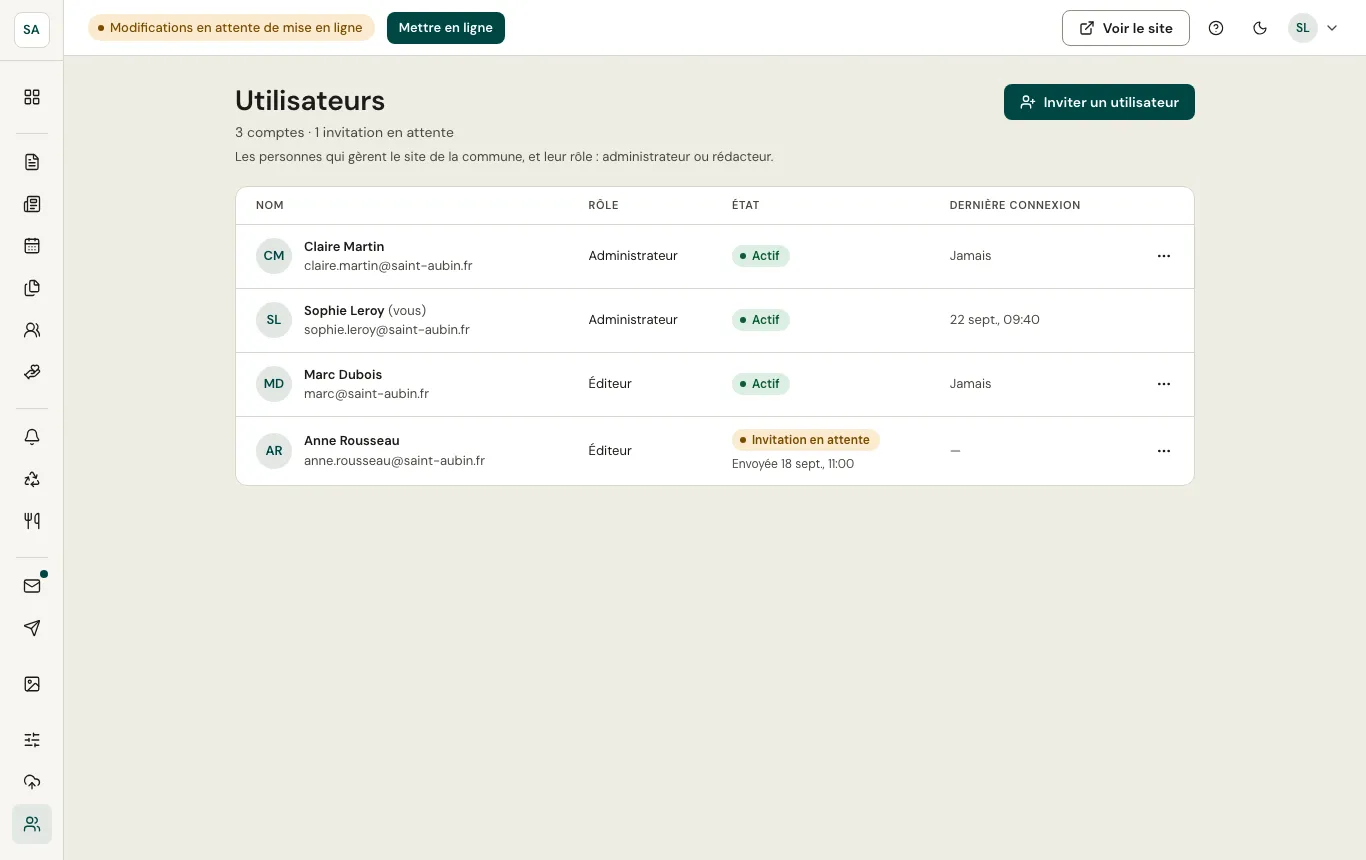Click email anne.rousseau@saint-aubin.fr
The width and height of the screenshot is (1366, 860).
(394, 461)
